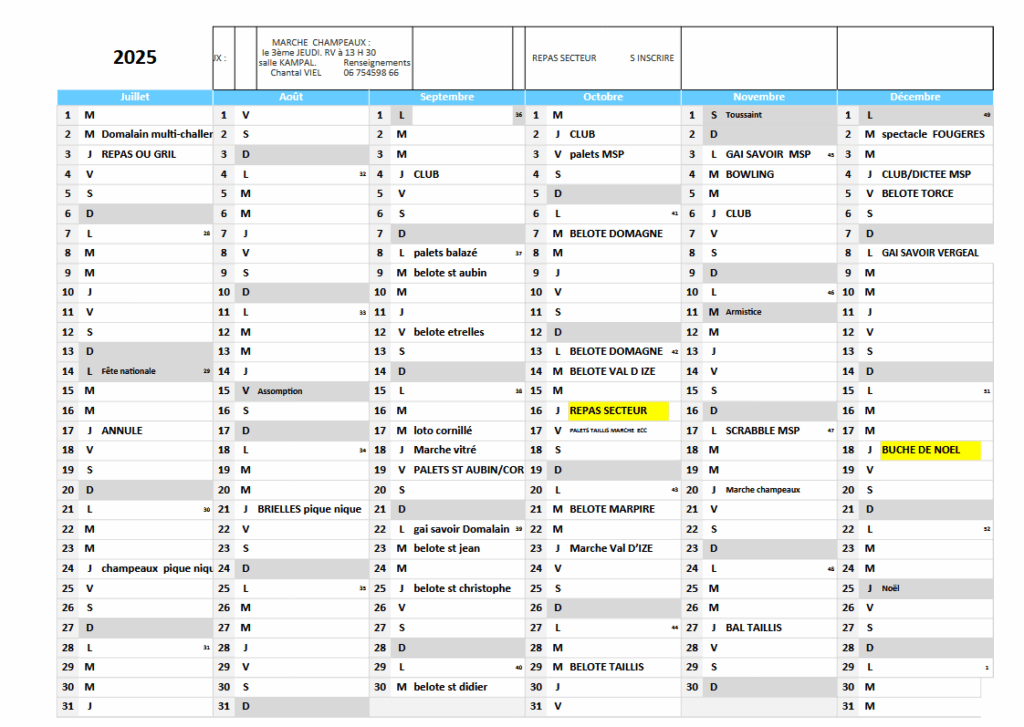The width and height of the screenshot is (1024, 727).
Task: Click the belote etrelles entry
Action: point(449,332)
